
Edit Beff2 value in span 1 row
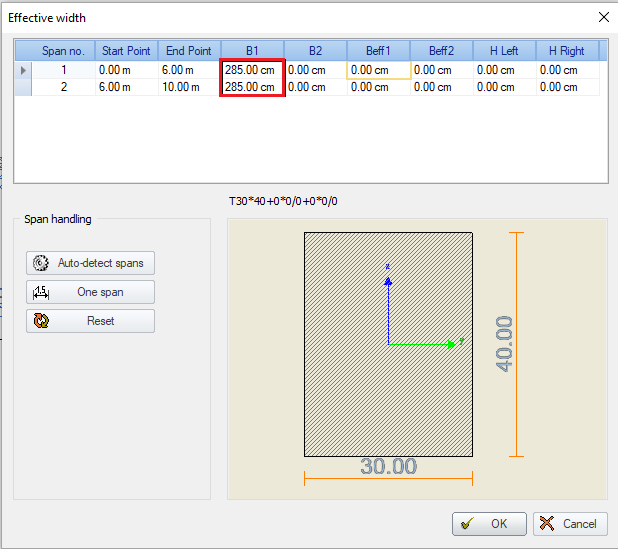442,70
